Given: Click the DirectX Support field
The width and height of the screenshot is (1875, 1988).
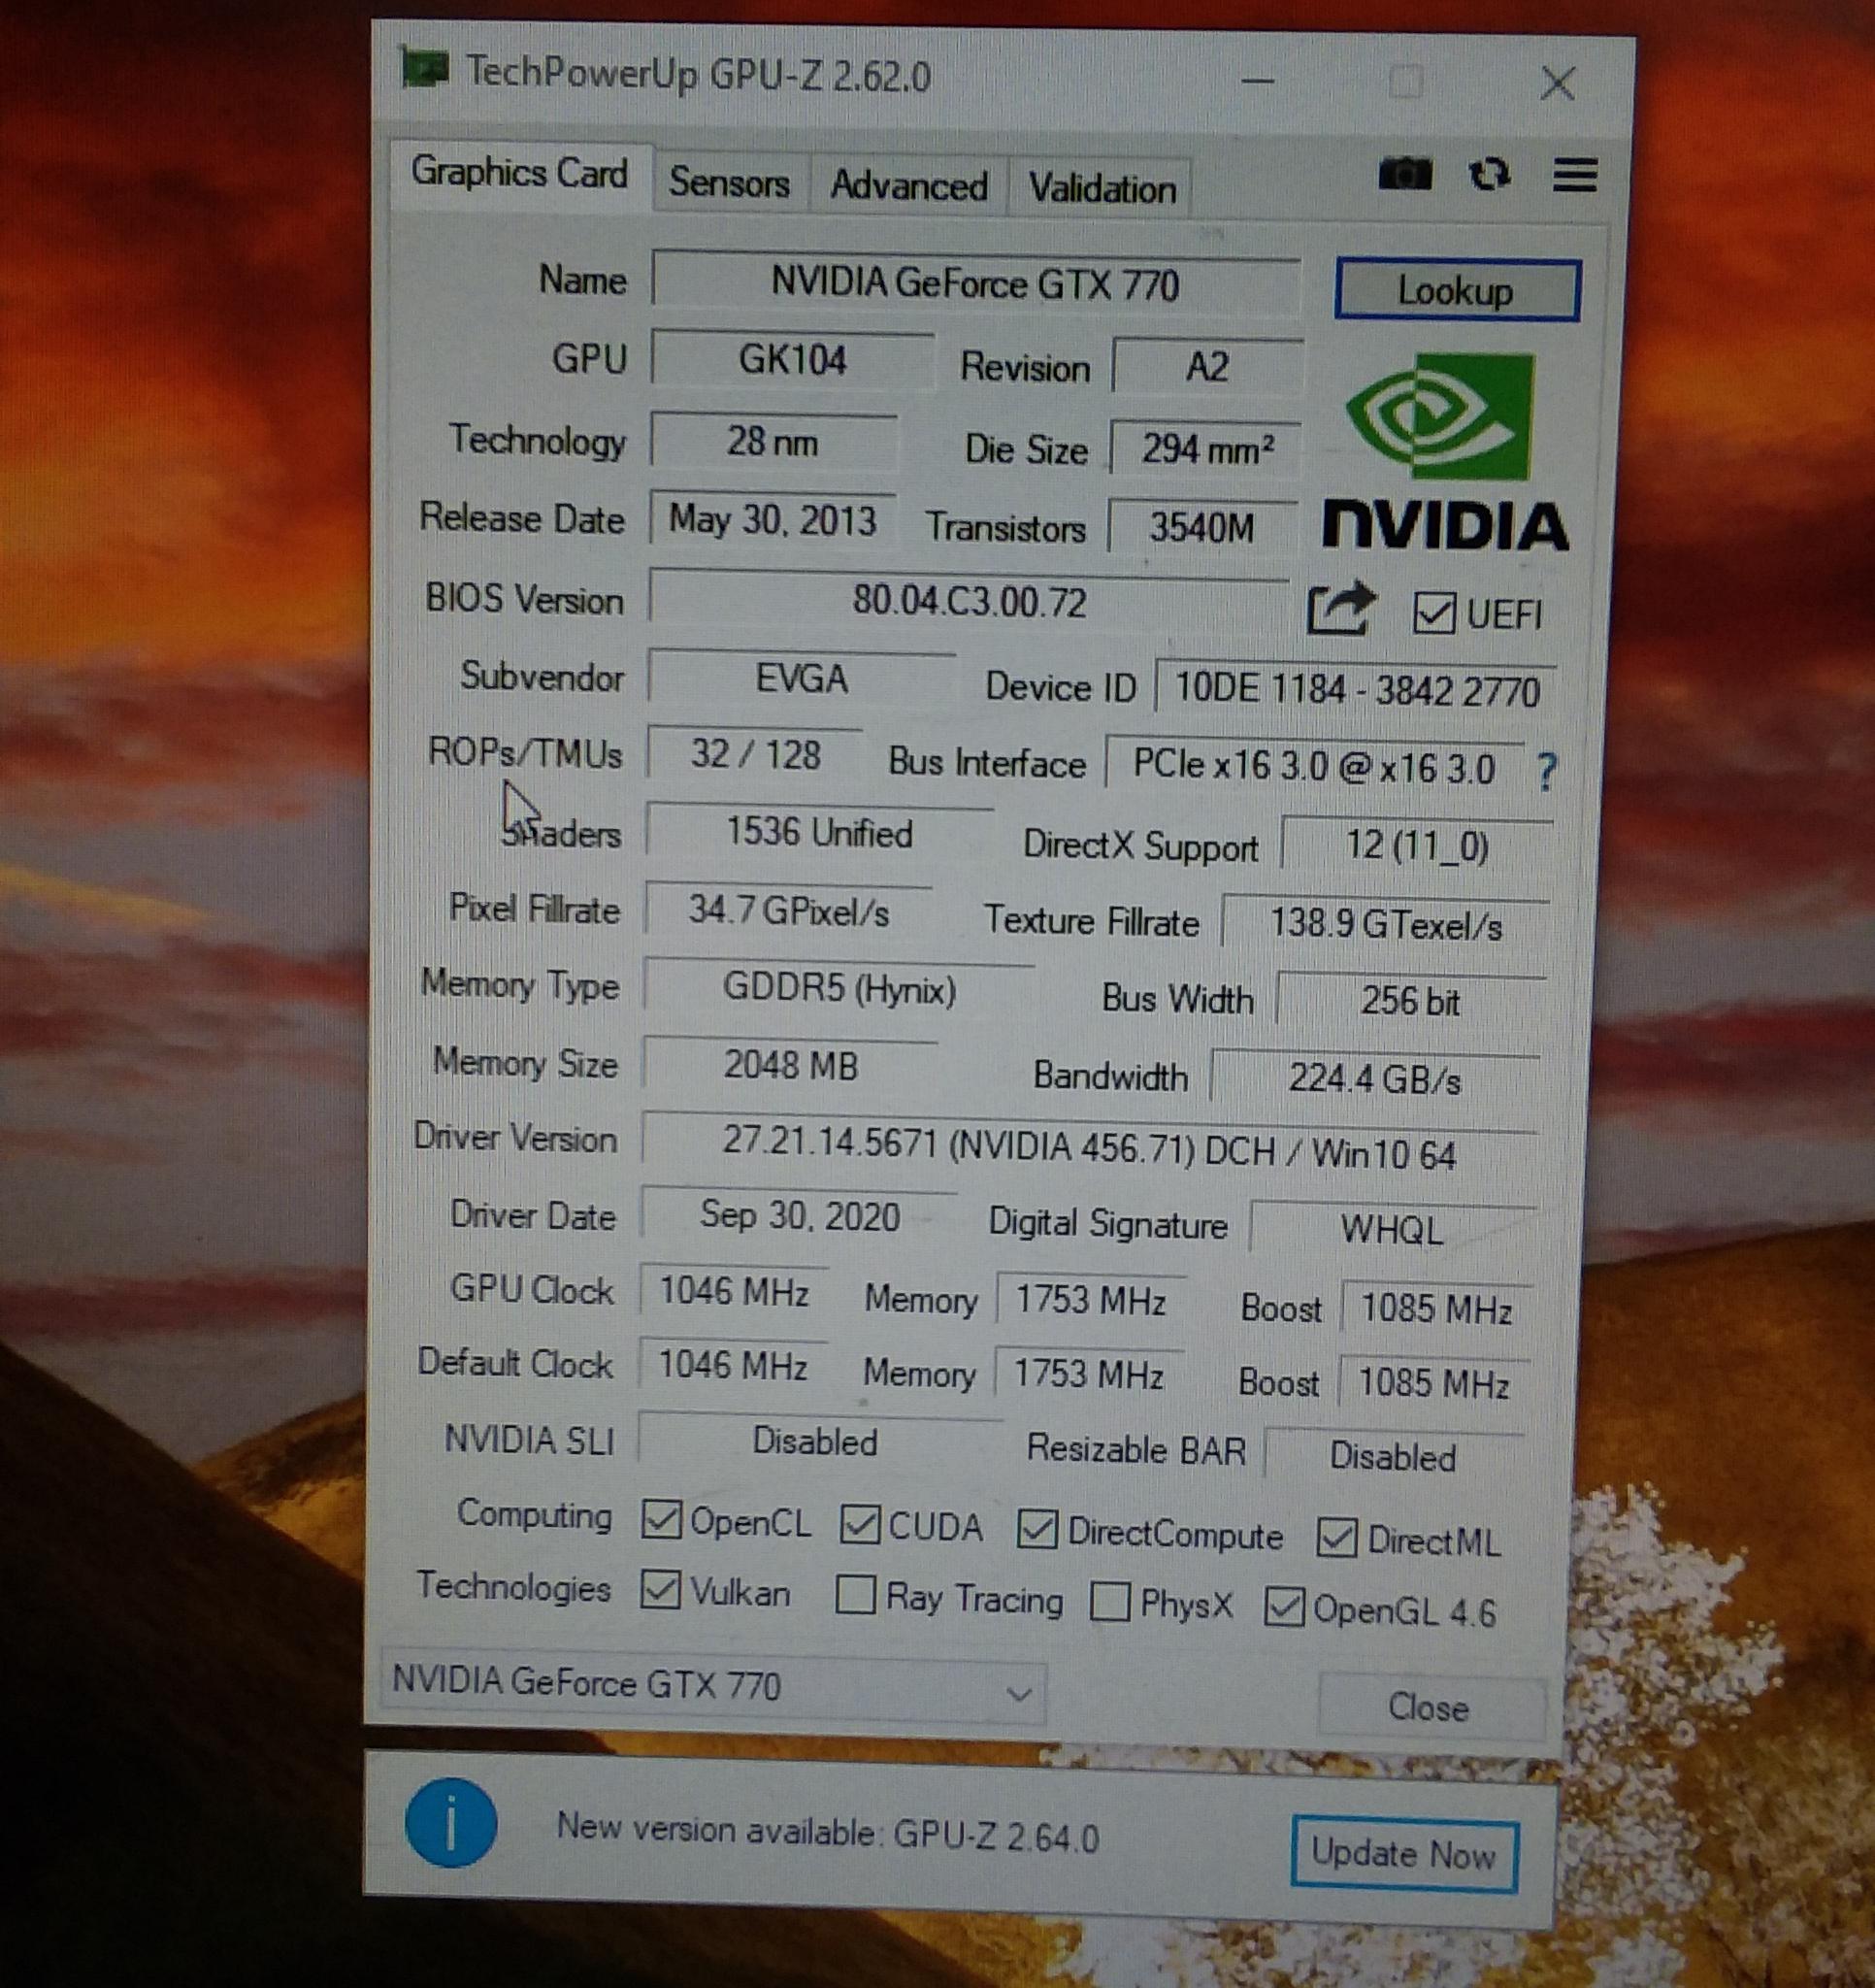Looking at the screenshot, I should 1416,845.
